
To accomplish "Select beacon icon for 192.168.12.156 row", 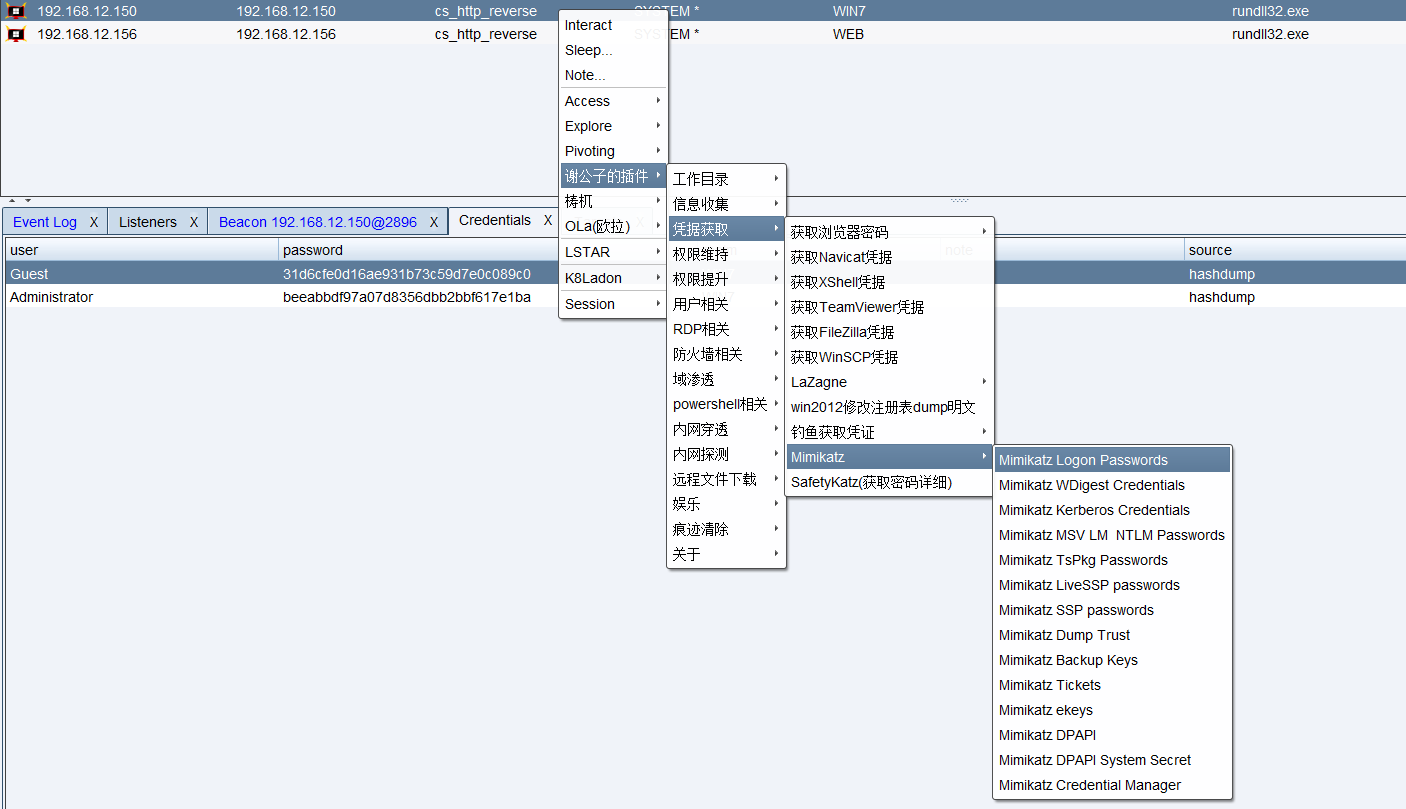I will 16,34.
